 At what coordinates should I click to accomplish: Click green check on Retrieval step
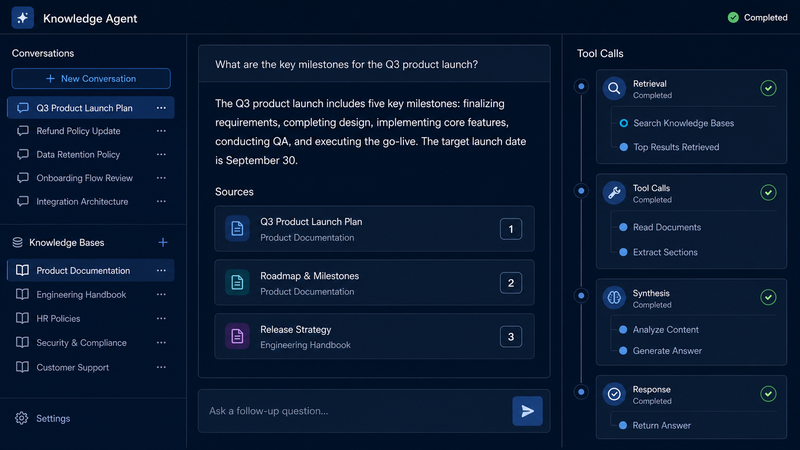[768, 88]
